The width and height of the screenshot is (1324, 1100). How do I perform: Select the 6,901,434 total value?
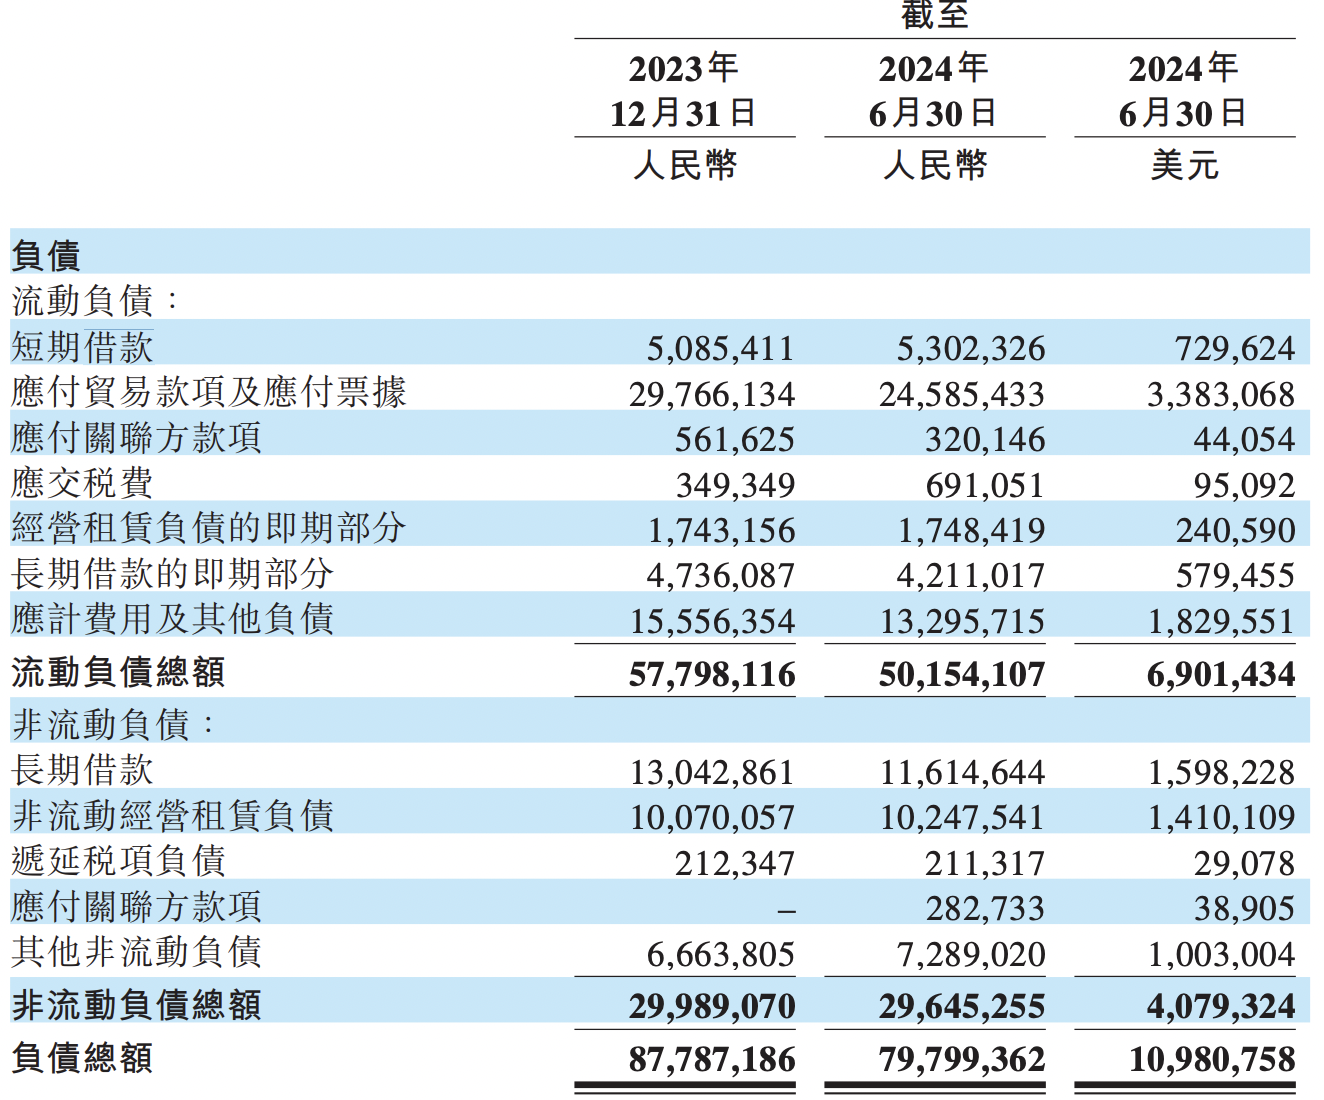tap(1221, 675)
